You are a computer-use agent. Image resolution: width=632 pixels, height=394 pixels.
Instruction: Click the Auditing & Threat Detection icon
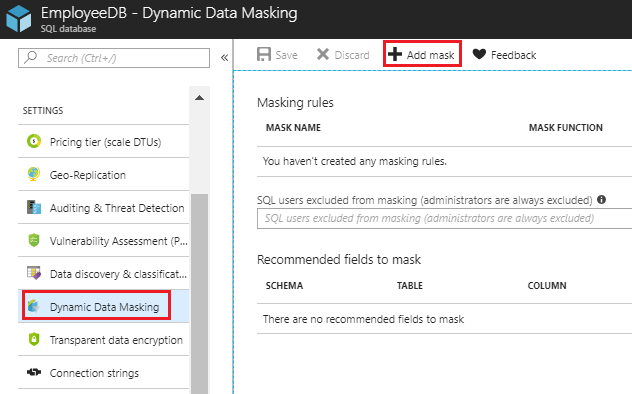34,207
